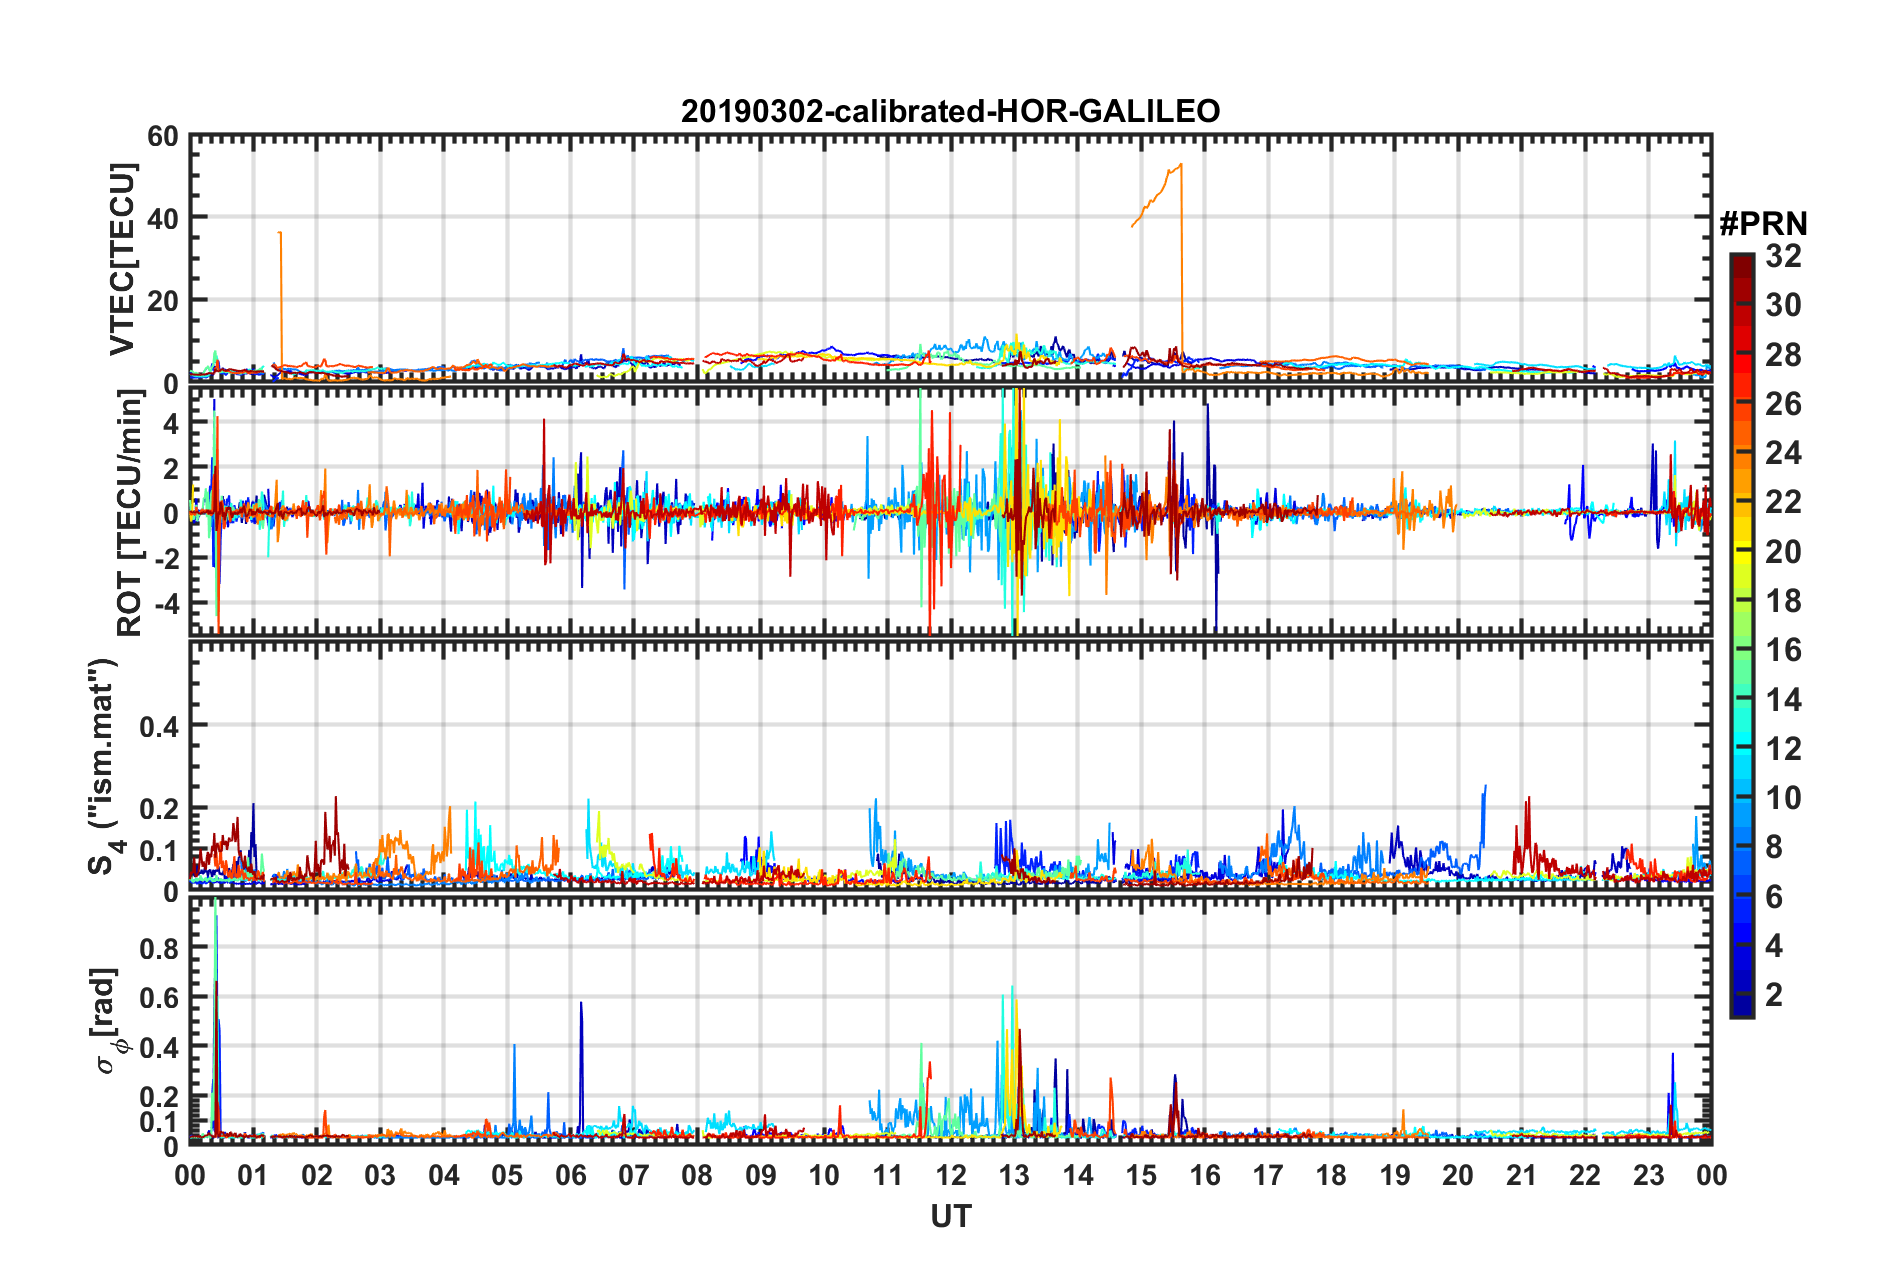Click the plot title 20190302-calibrated-HOR-GALILEO
1902x1272 pixels.
tap(950, 111)
